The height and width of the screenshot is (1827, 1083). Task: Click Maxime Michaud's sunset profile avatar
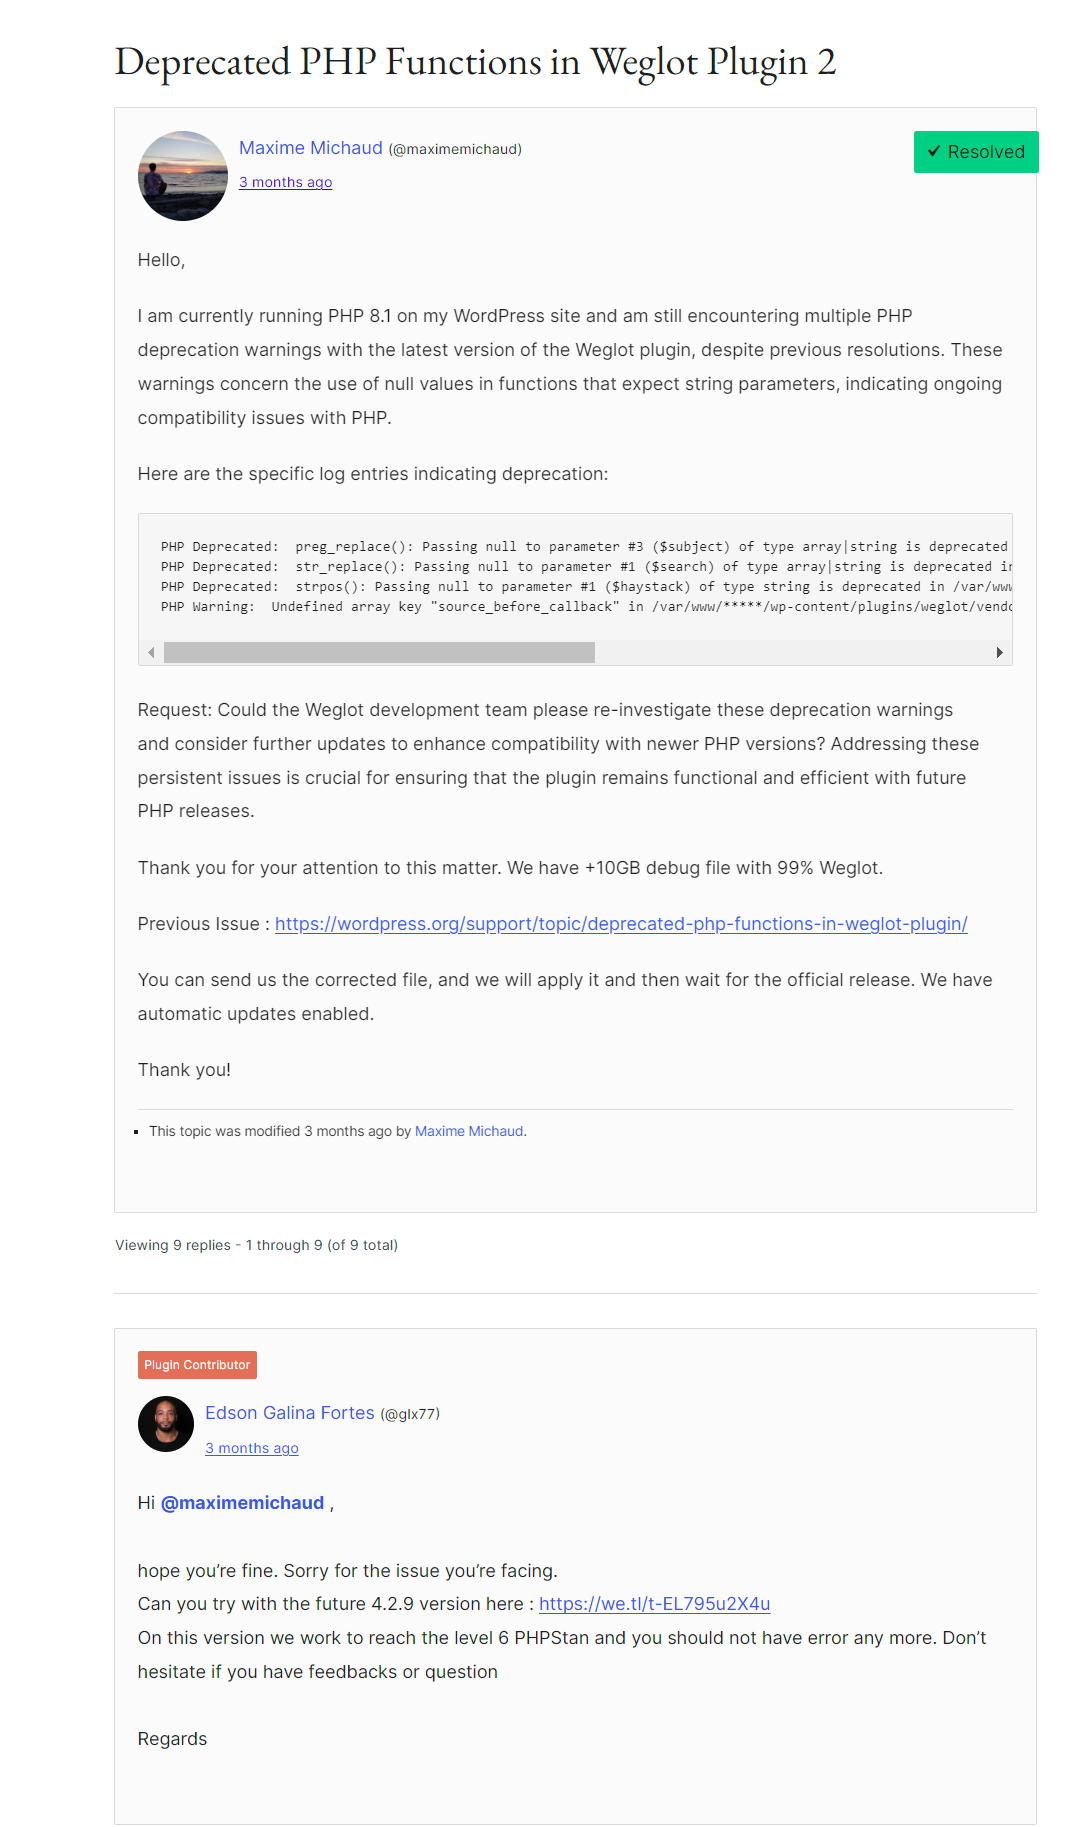click(x=183, y=176)
